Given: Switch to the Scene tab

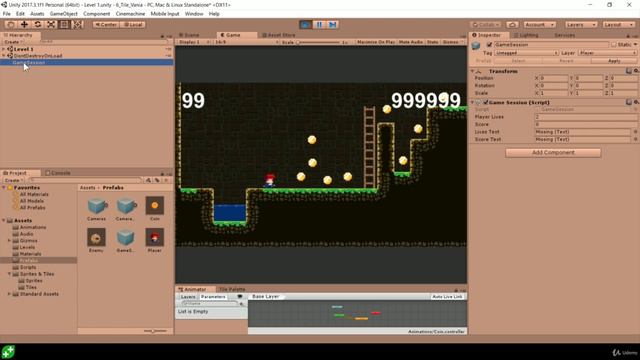Looking at the screenshot, I should (191, 35).
